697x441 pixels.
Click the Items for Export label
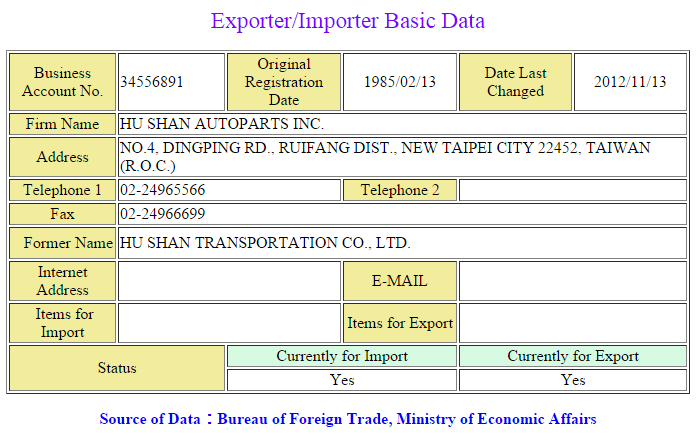[x=400, y=323]
